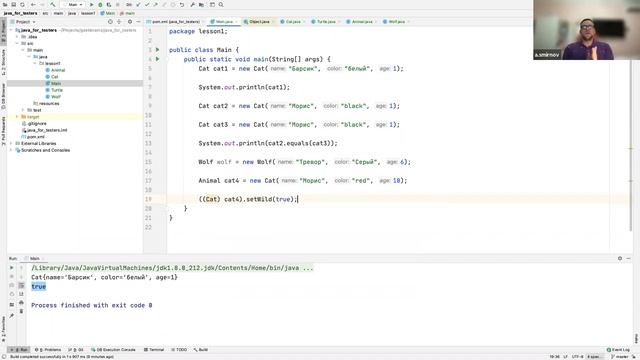Switch to the Turtle.java editor tab
This screenshot has width=640, height=360.
326,22
